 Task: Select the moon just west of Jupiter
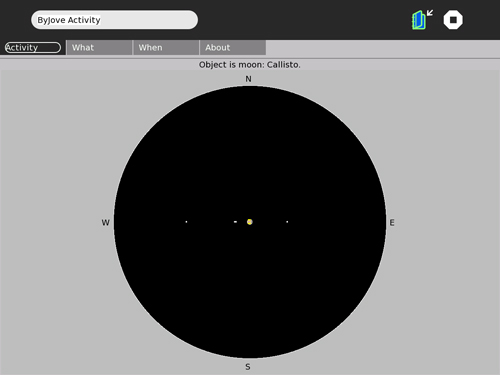click(x=235, y=222)
